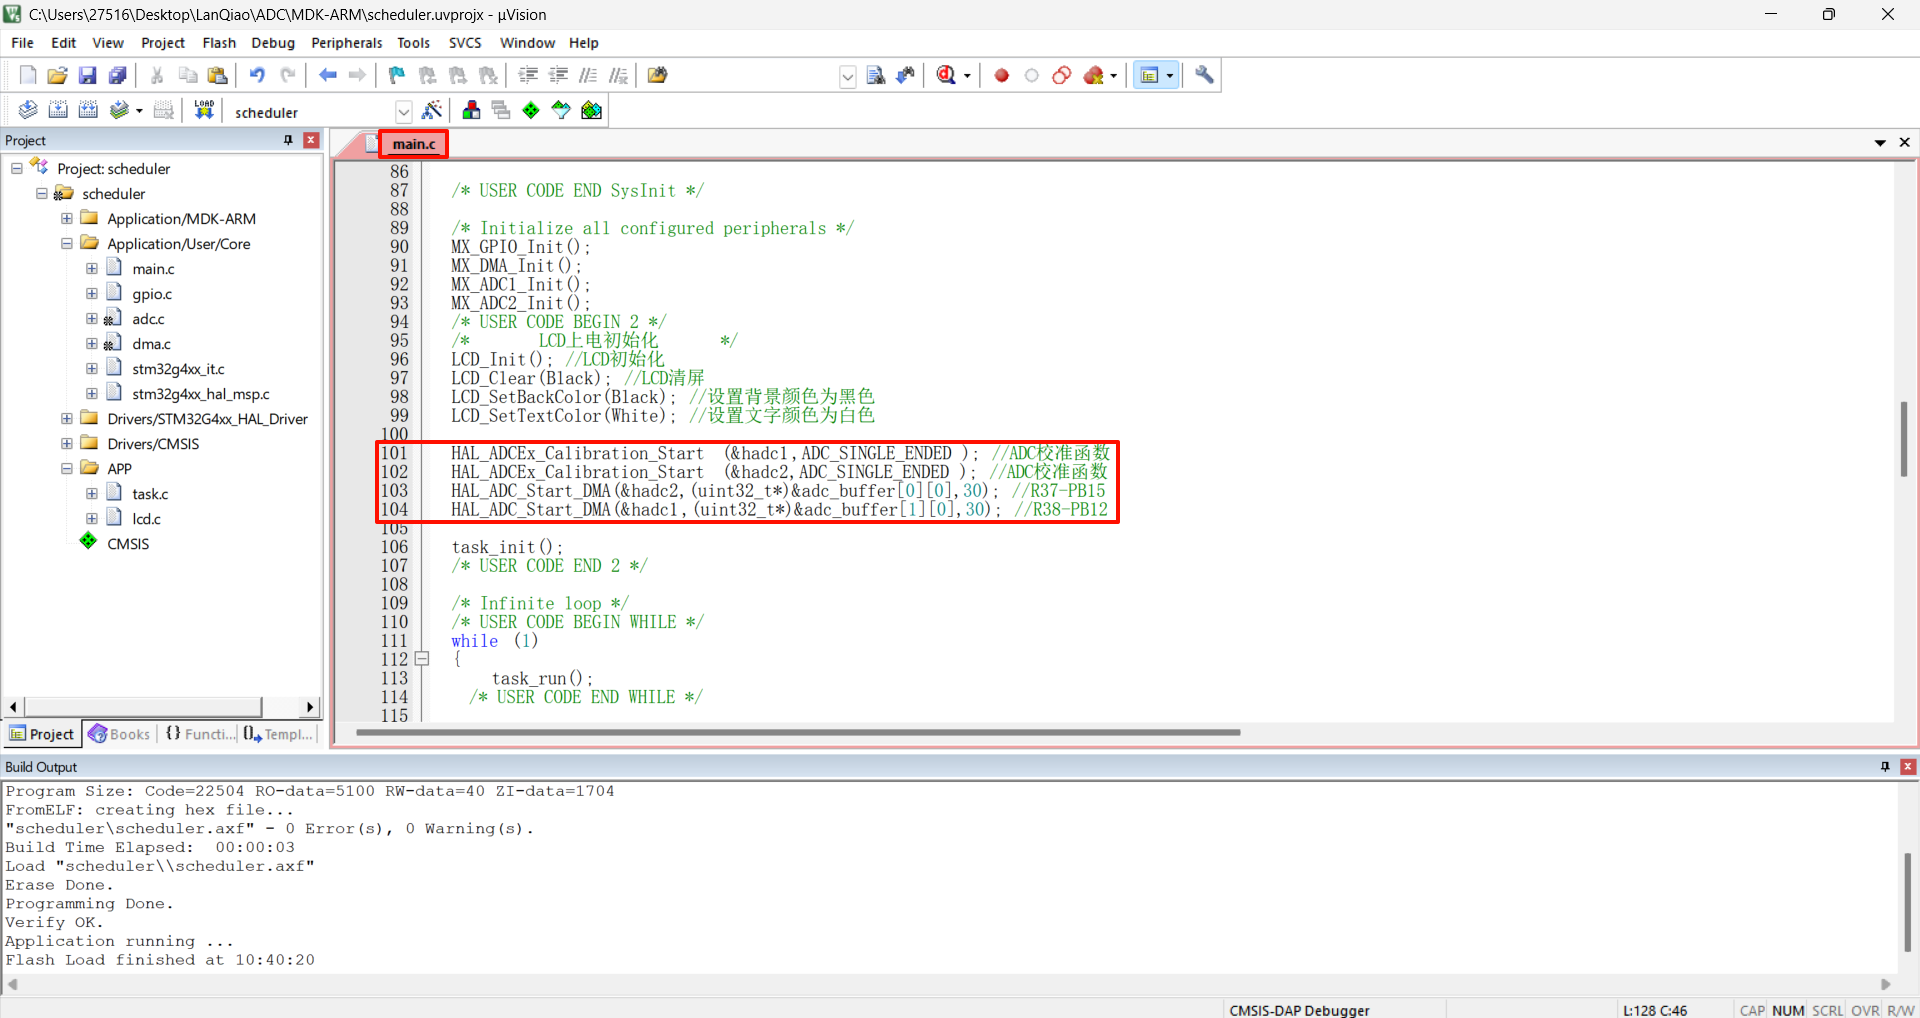Open the Project menu
The image size is (1920, 1018).
pyautogui.click(x=163, y=43)
